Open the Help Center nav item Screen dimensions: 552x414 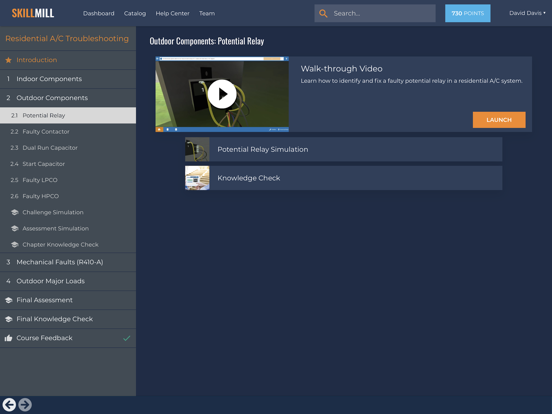coord(172,13)
